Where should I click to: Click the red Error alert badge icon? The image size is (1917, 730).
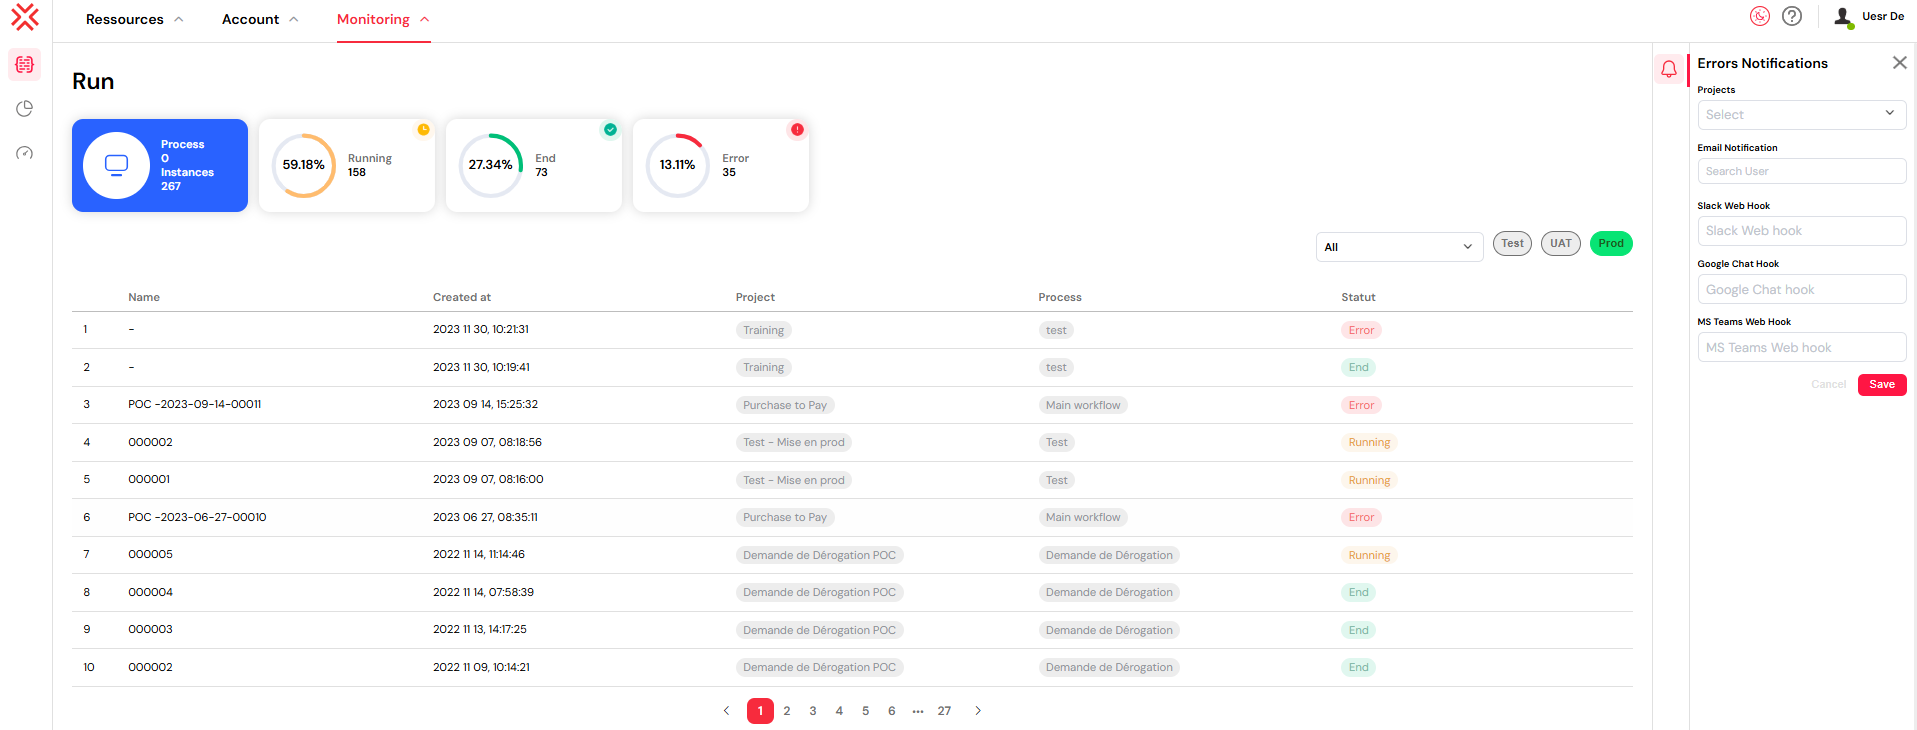point(797,130)
